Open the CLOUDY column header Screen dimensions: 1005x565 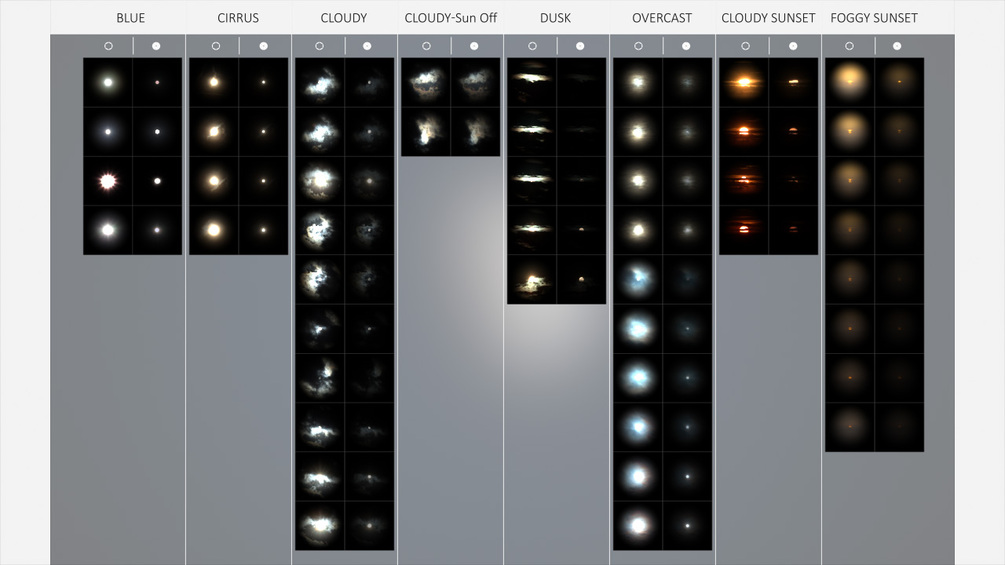point(344,18)
